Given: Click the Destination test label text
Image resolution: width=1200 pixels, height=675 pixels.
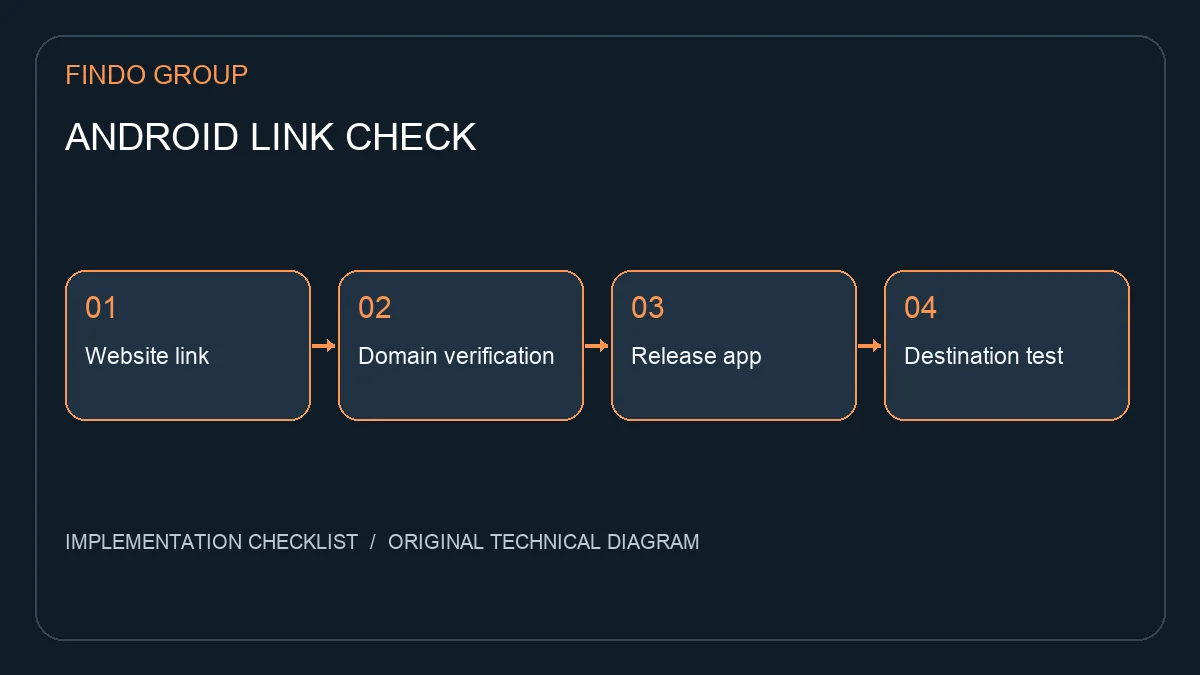Looking at the screenshot, I should (984, 356).
